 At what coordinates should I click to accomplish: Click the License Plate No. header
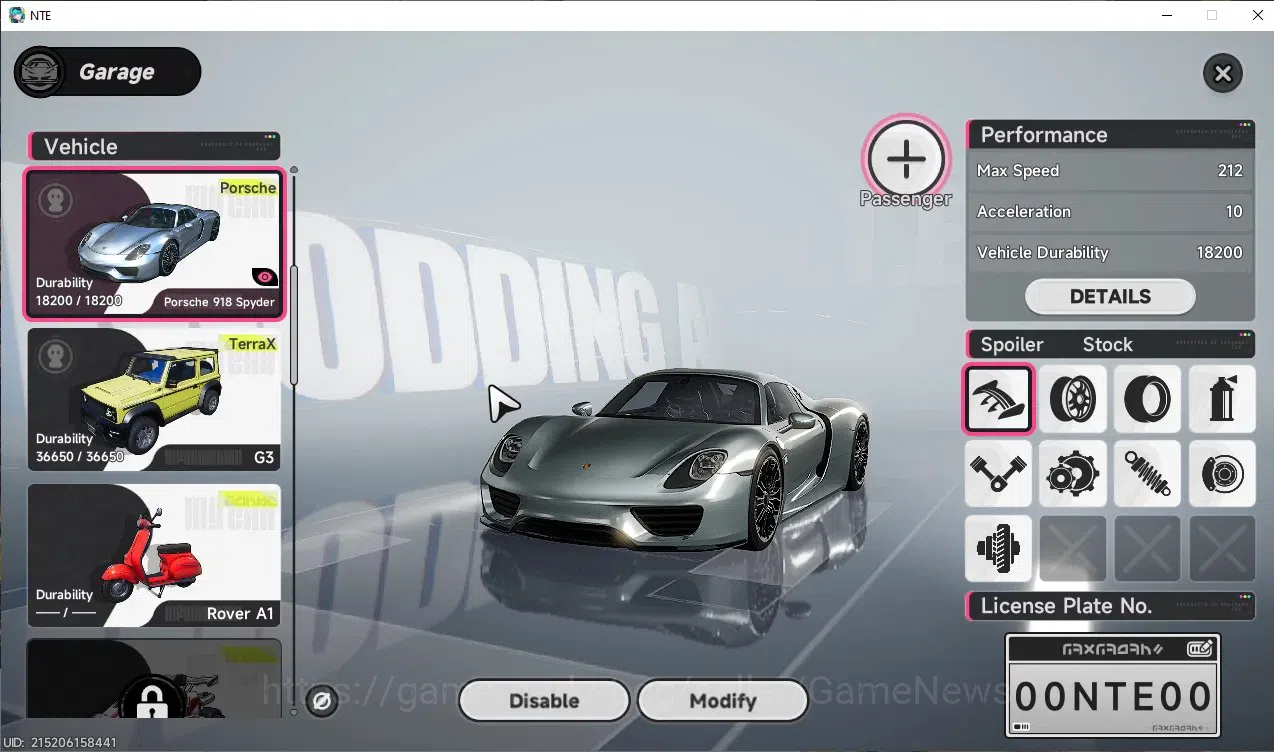pyautogui.click(x=1110, y=606)
